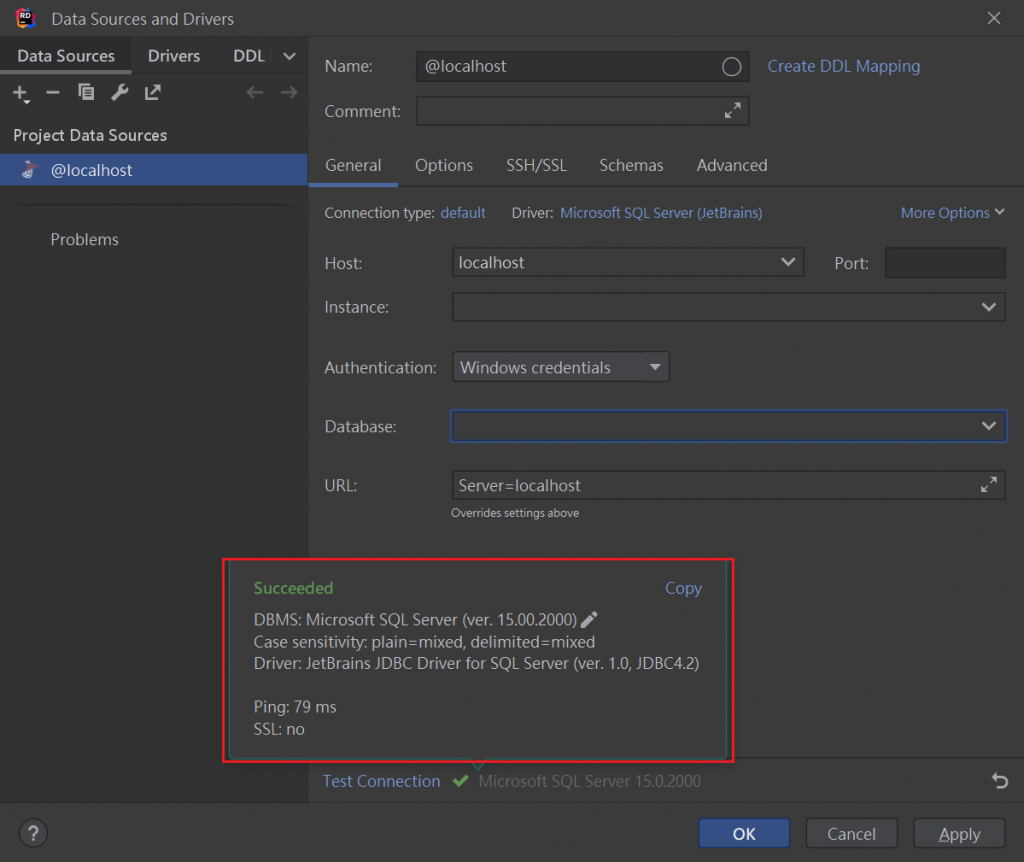Click the green connection success checkmark
The image size is (1024, 862).
click(x=460, y=780)
